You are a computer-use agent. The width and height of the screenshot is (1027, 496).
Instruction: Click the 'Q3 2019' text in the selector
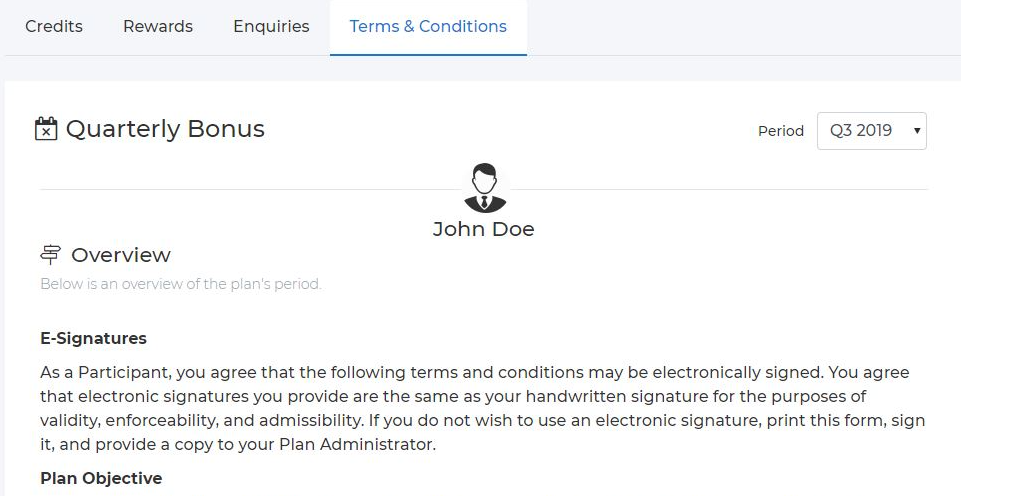[x=861, y=130]
